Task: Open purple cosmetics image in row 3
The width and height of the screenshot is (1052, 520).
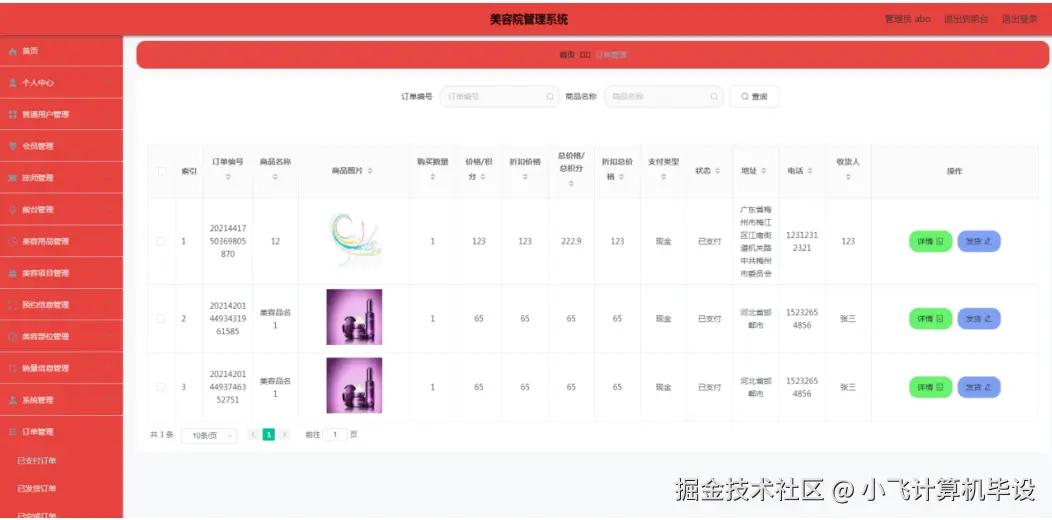Action: pos(354,385)
